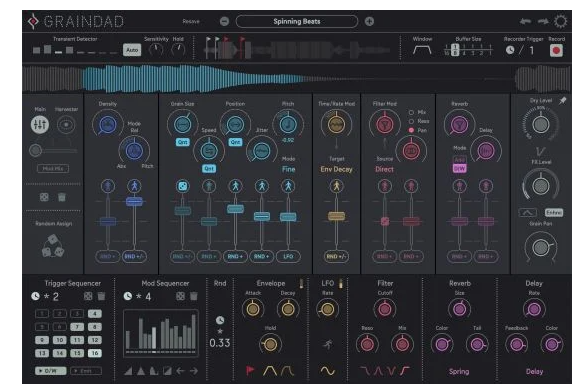Click the Resave preset button

coord(191,21)
